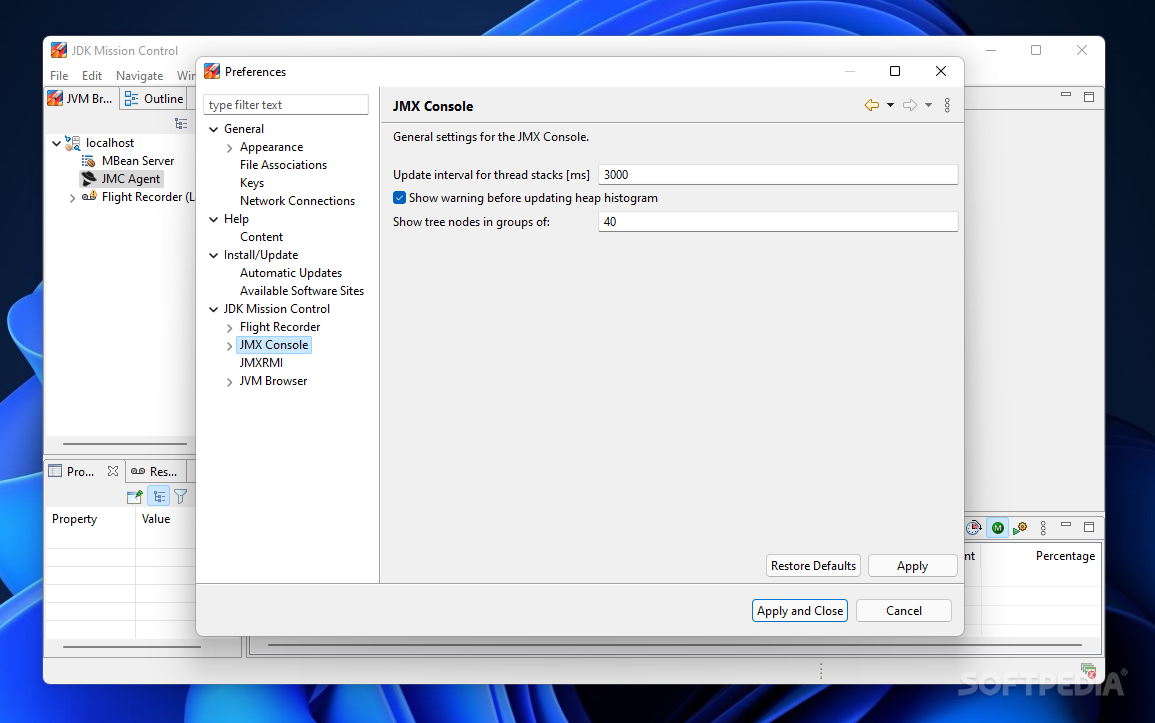Click the Properties filter funnel icon
The width and height of the screenshot is (1155, 723).
click(x=180, y=497)
